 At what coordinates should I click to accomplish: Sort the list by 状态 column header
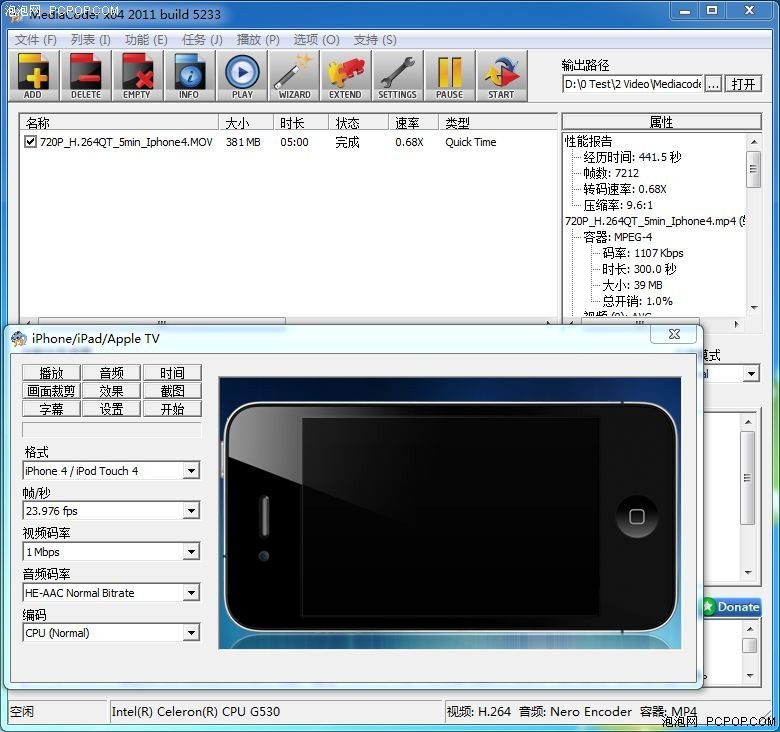pyautogui.click(x=358, y=122)
